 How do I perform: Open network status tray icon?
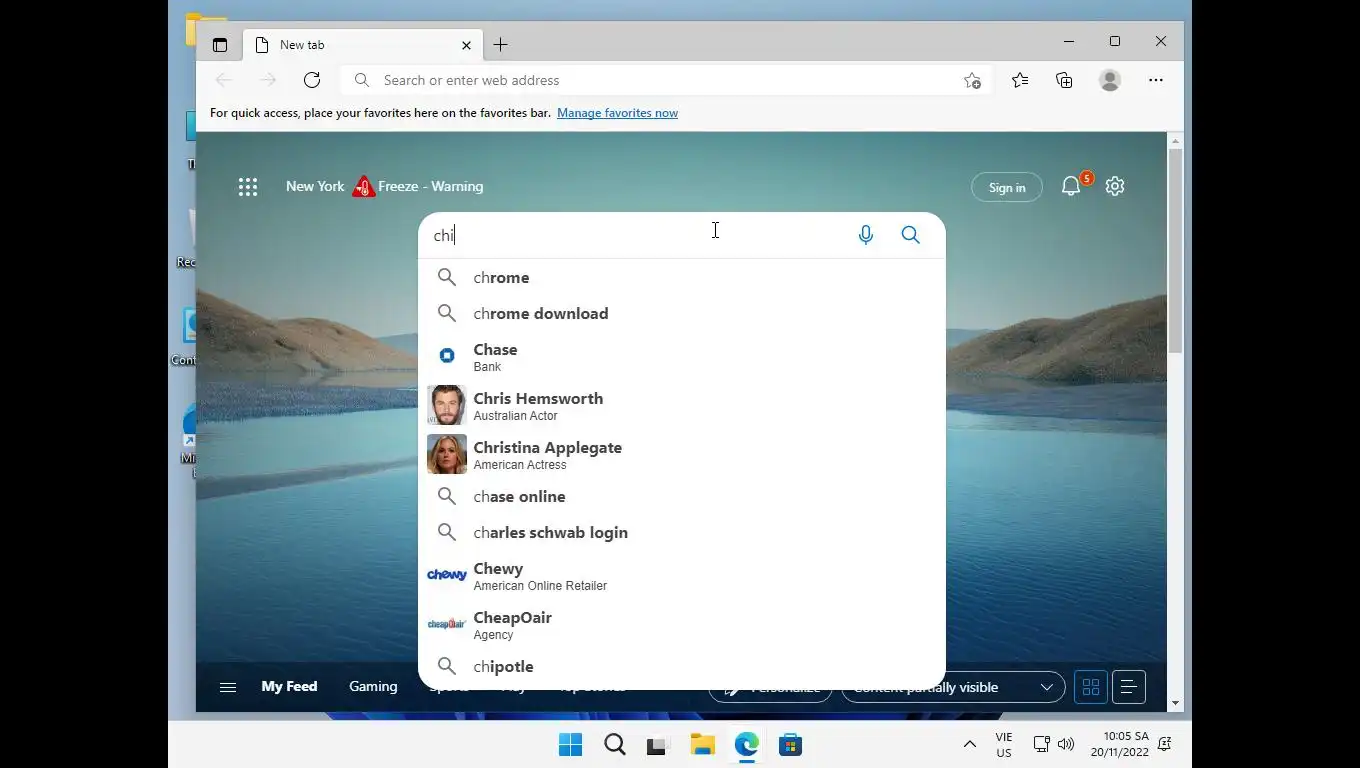tap(1041, 745)
